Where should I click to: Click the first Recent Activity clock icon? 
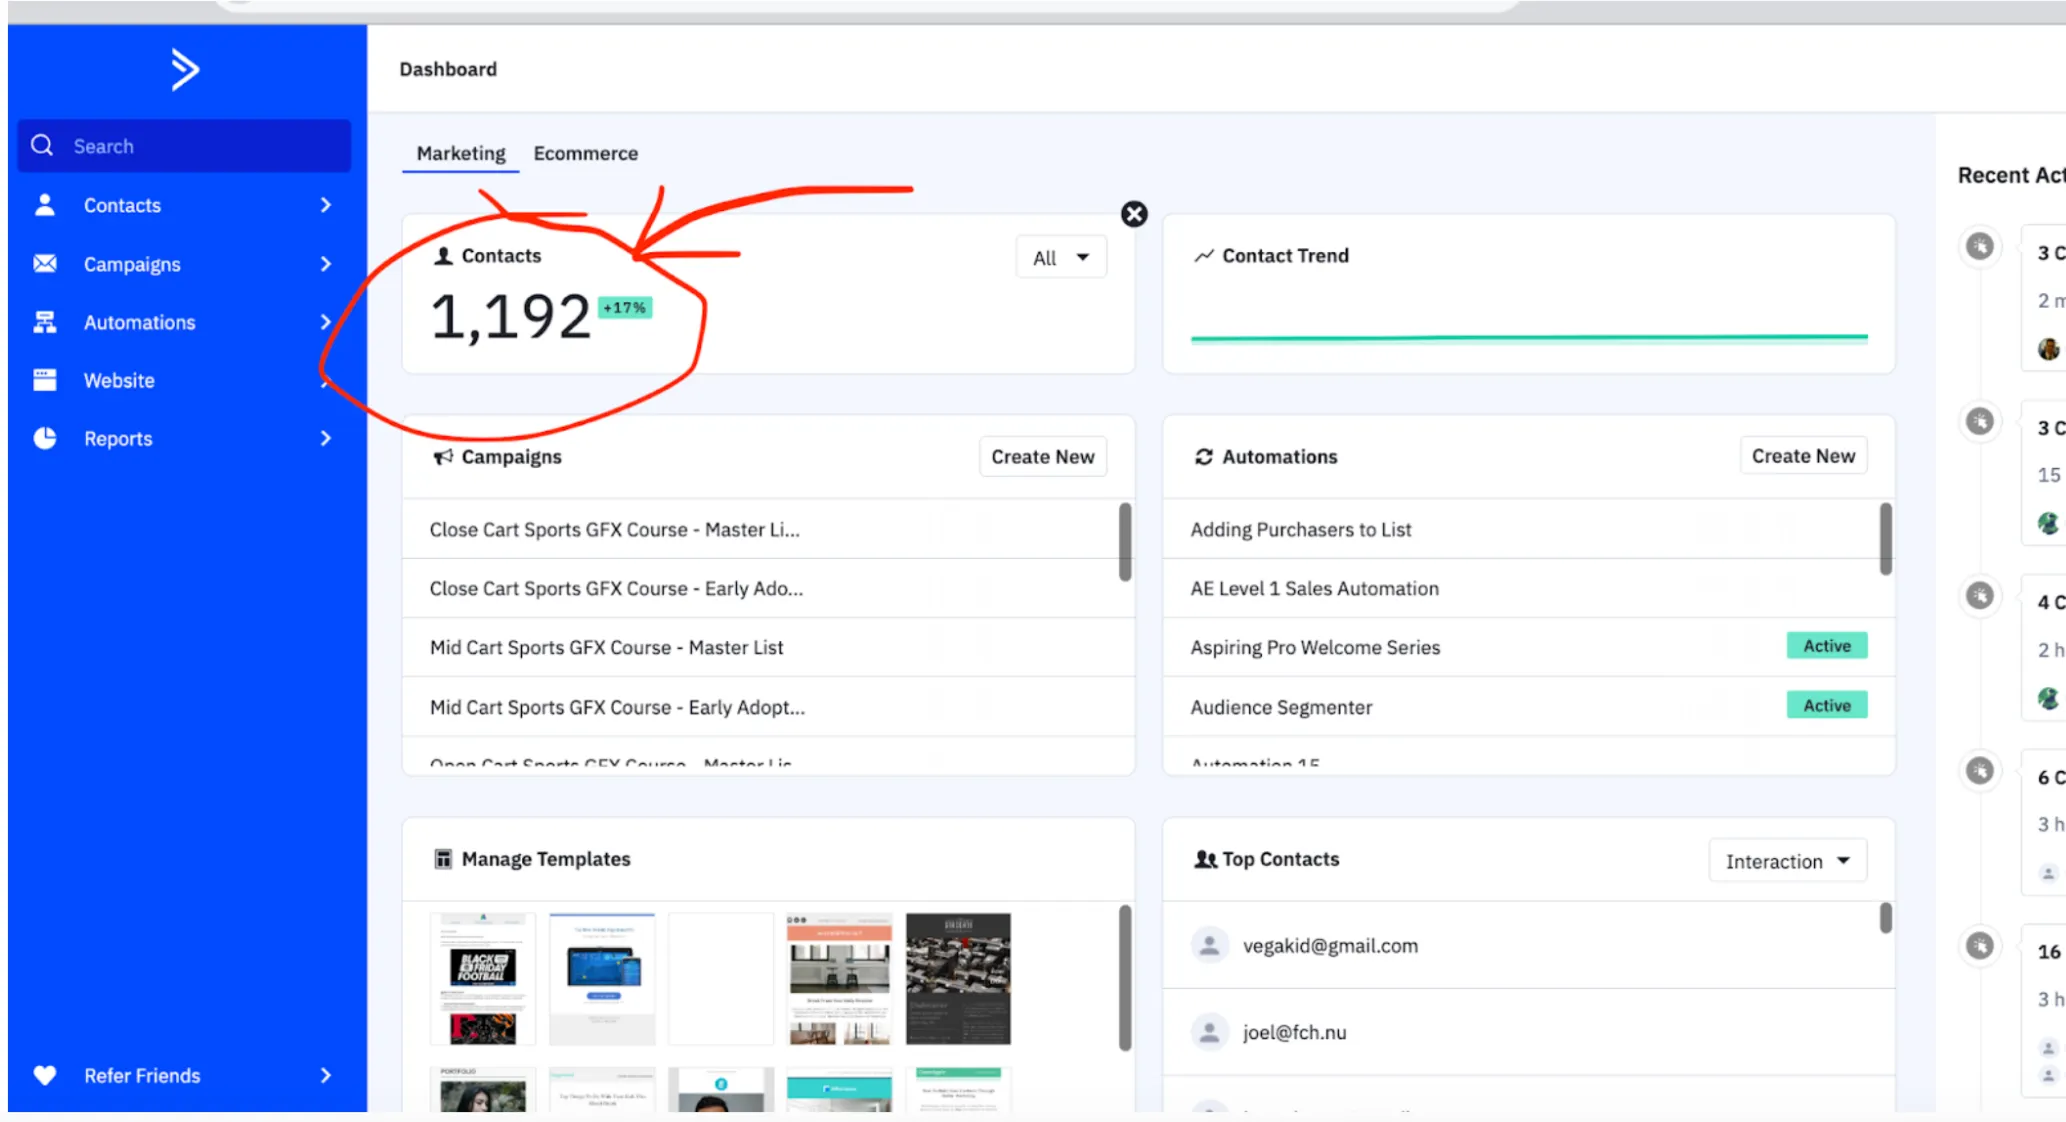[1980, 246]
